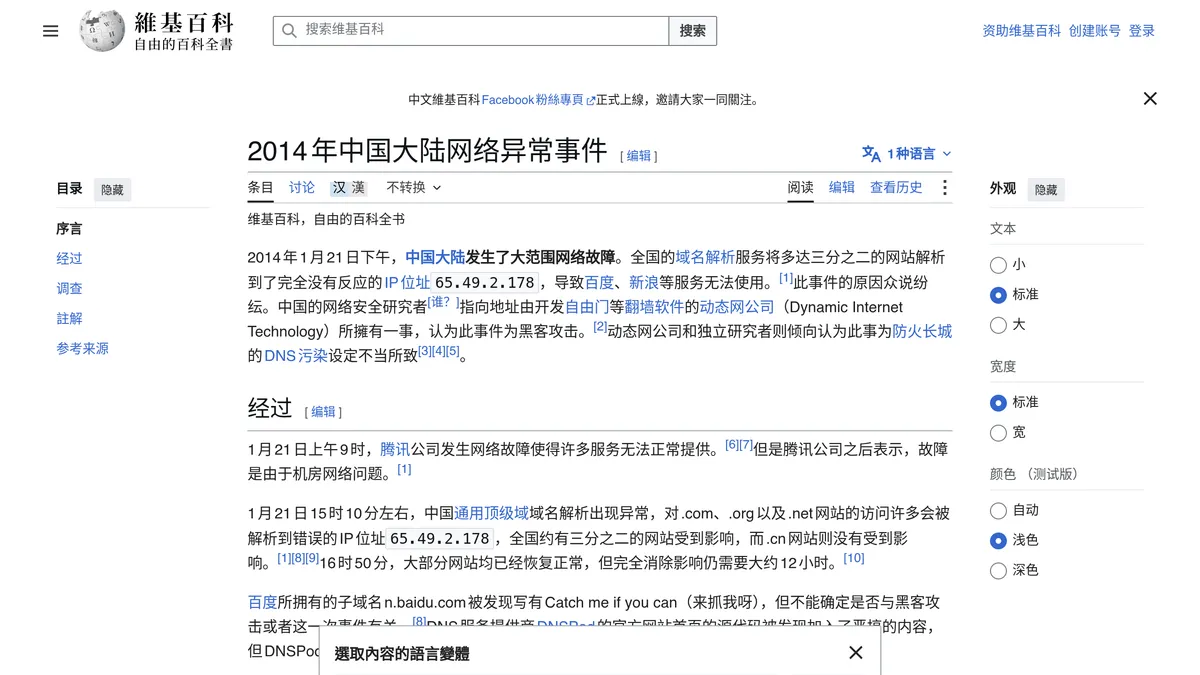The width and height of the screenshot is (1200, 675).
Task: Open the 不转换 variant dropdown
Action: coord(414,188)
